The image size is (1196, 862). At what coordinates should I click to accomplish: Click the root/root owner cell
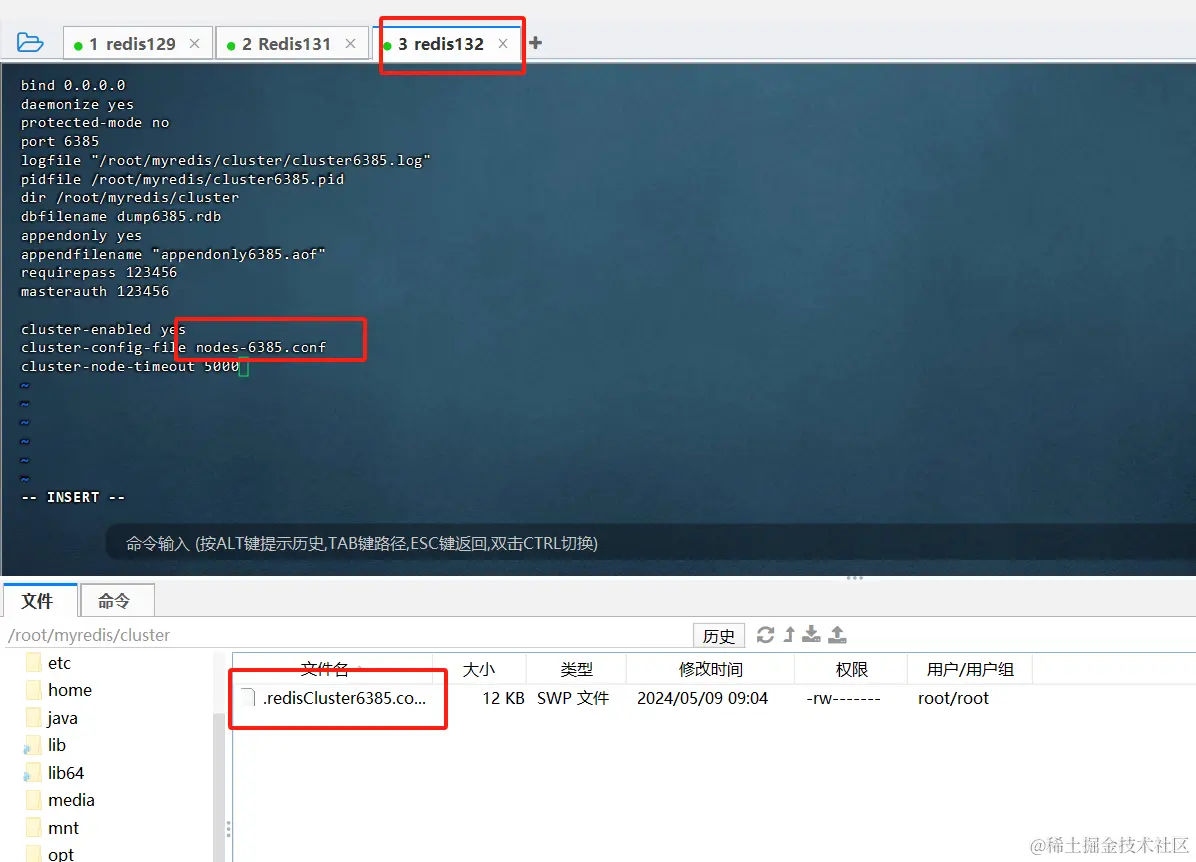[x=953, y=698]
